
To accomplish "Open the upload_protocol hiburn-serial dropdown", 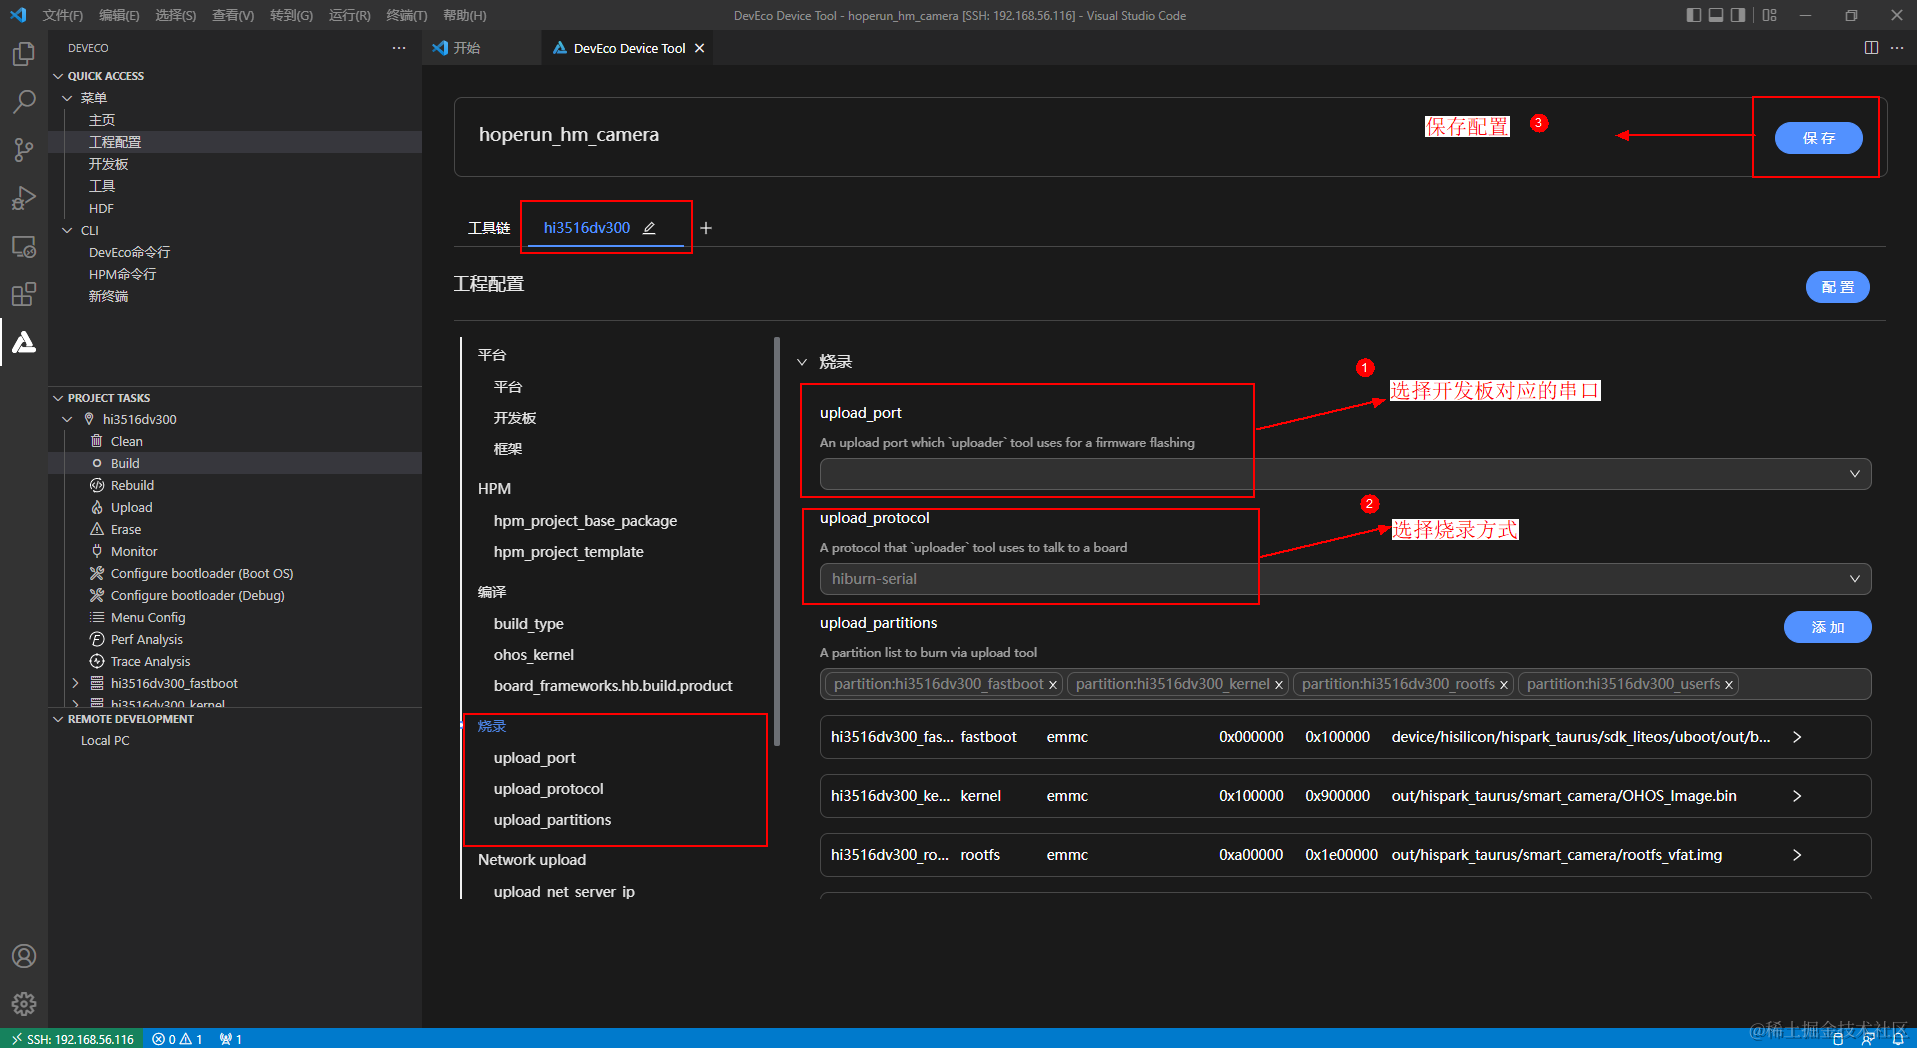I will point(1855,578).
